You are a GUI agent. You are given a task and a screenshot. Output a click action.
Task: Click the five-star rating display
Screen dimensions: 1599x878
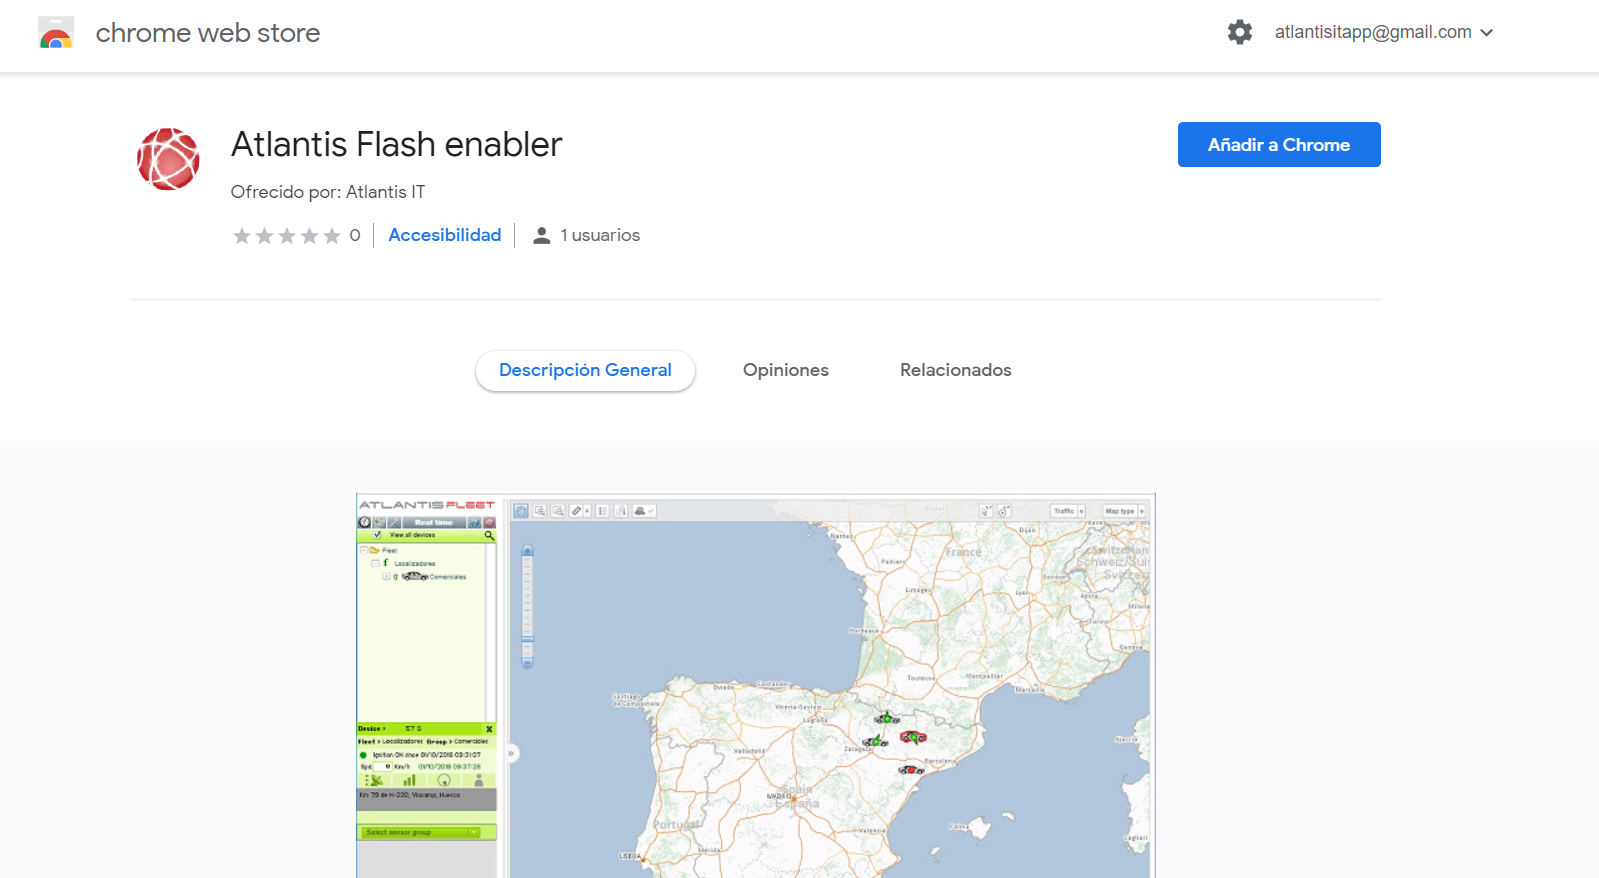click(287, 236)
